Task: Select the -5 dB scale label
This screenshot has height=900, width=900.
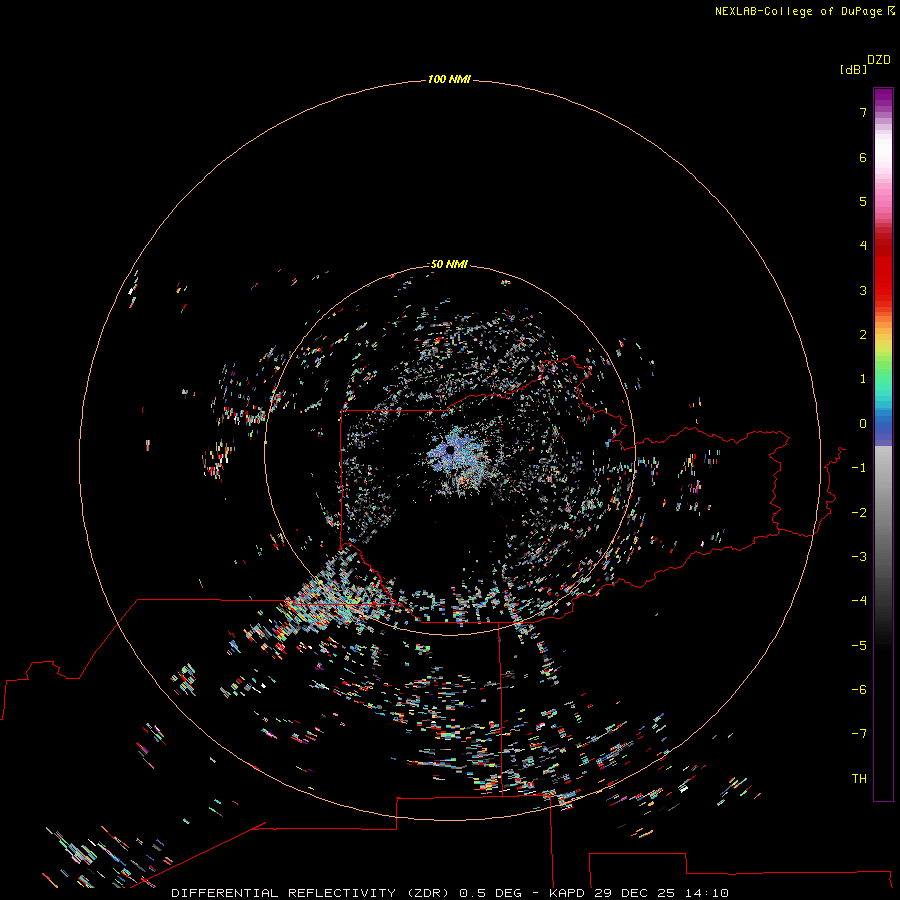Action: click(859, 646)
